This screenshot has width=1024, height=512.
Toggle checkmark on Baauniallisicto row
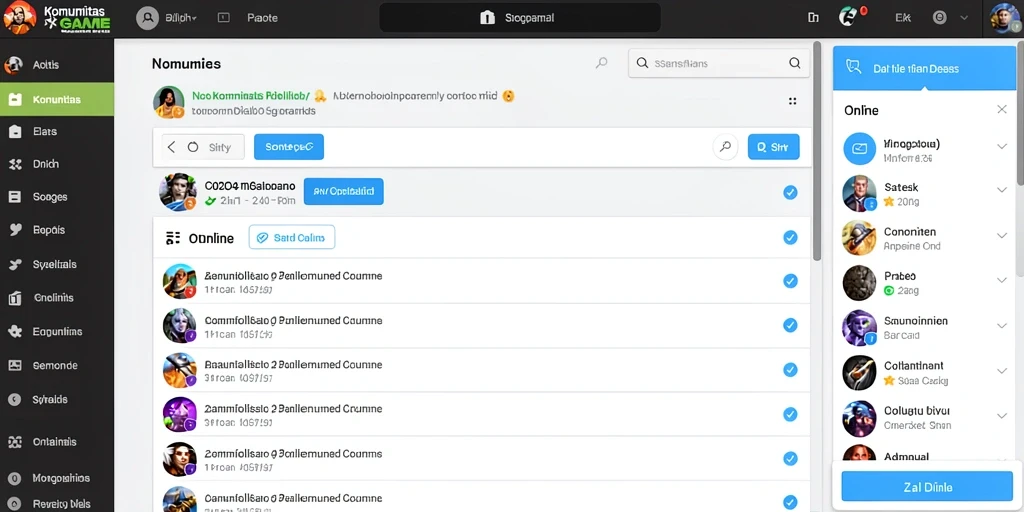(790, 370)
